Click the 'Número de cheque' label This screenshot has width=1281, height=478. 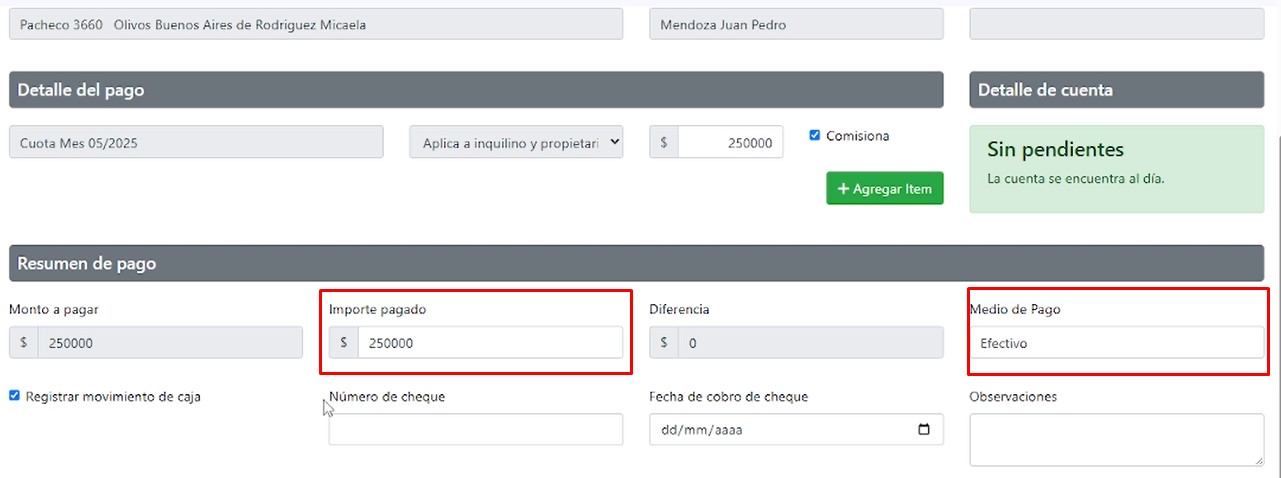pyautogui.click(x=387, y=396)
